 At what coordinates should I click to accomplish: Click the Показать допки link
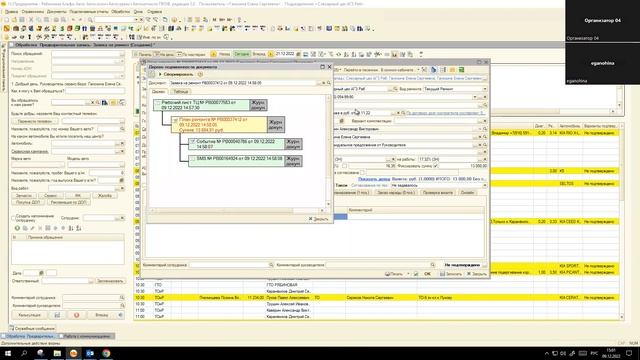tap(374, 179)
